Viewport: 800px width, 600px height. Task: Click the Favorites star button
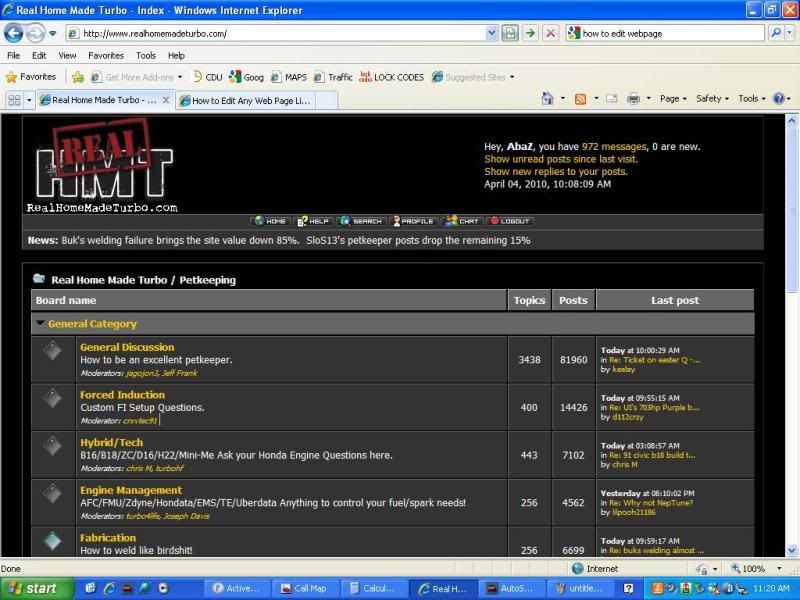pyautogui.click(x=31, y=77)
